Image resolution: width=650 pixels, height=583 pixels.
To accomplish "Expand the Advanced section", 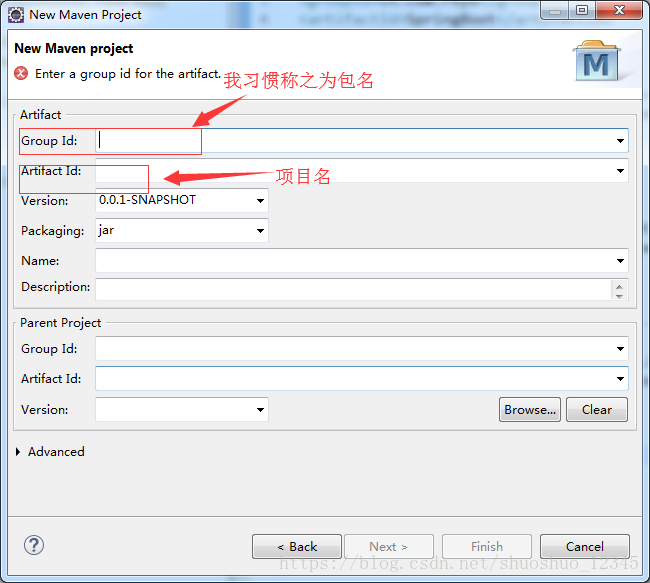I will (x=18, y=452).
